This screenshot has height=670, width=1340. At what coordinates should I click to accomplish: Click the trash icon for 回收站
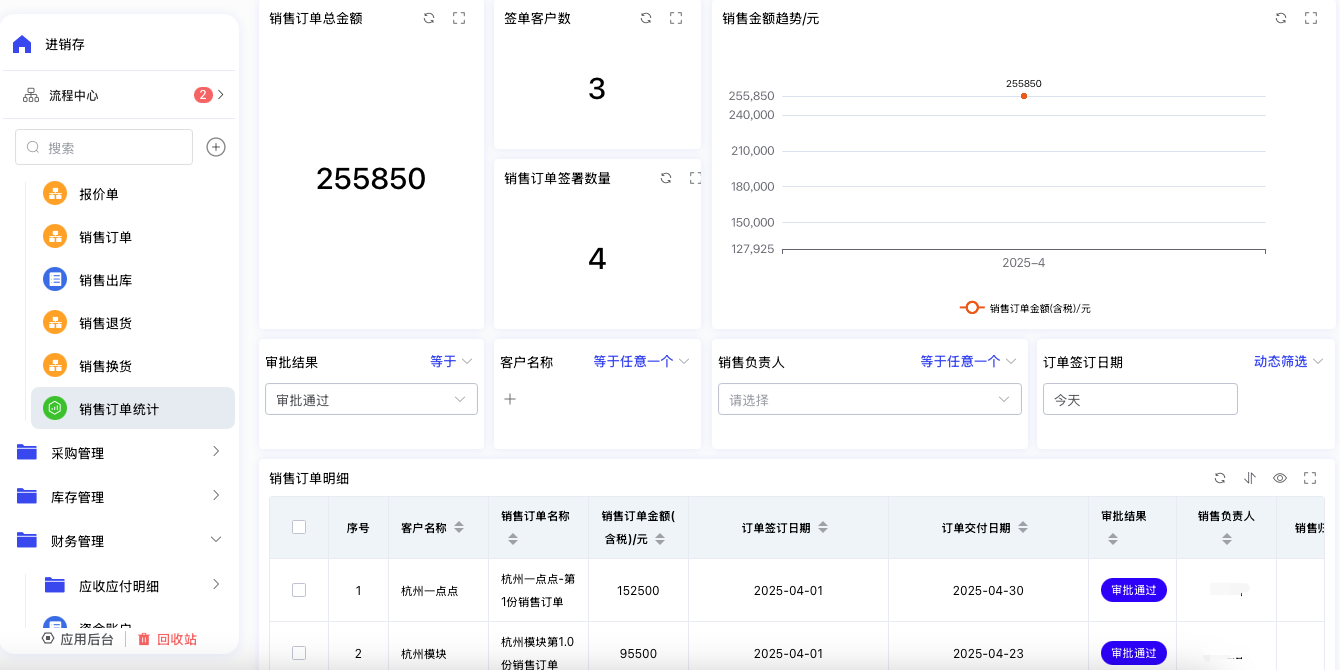click(x=144, y=639)
